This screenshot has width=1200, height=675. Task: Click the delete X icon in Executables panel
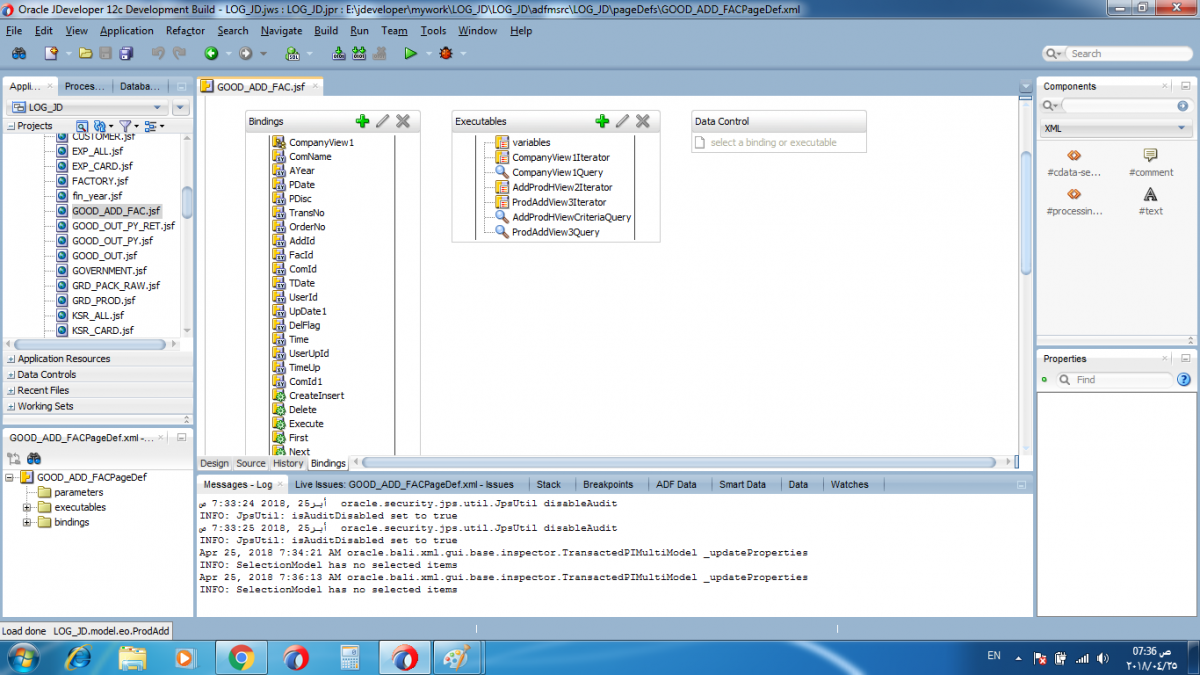(643, 121)
